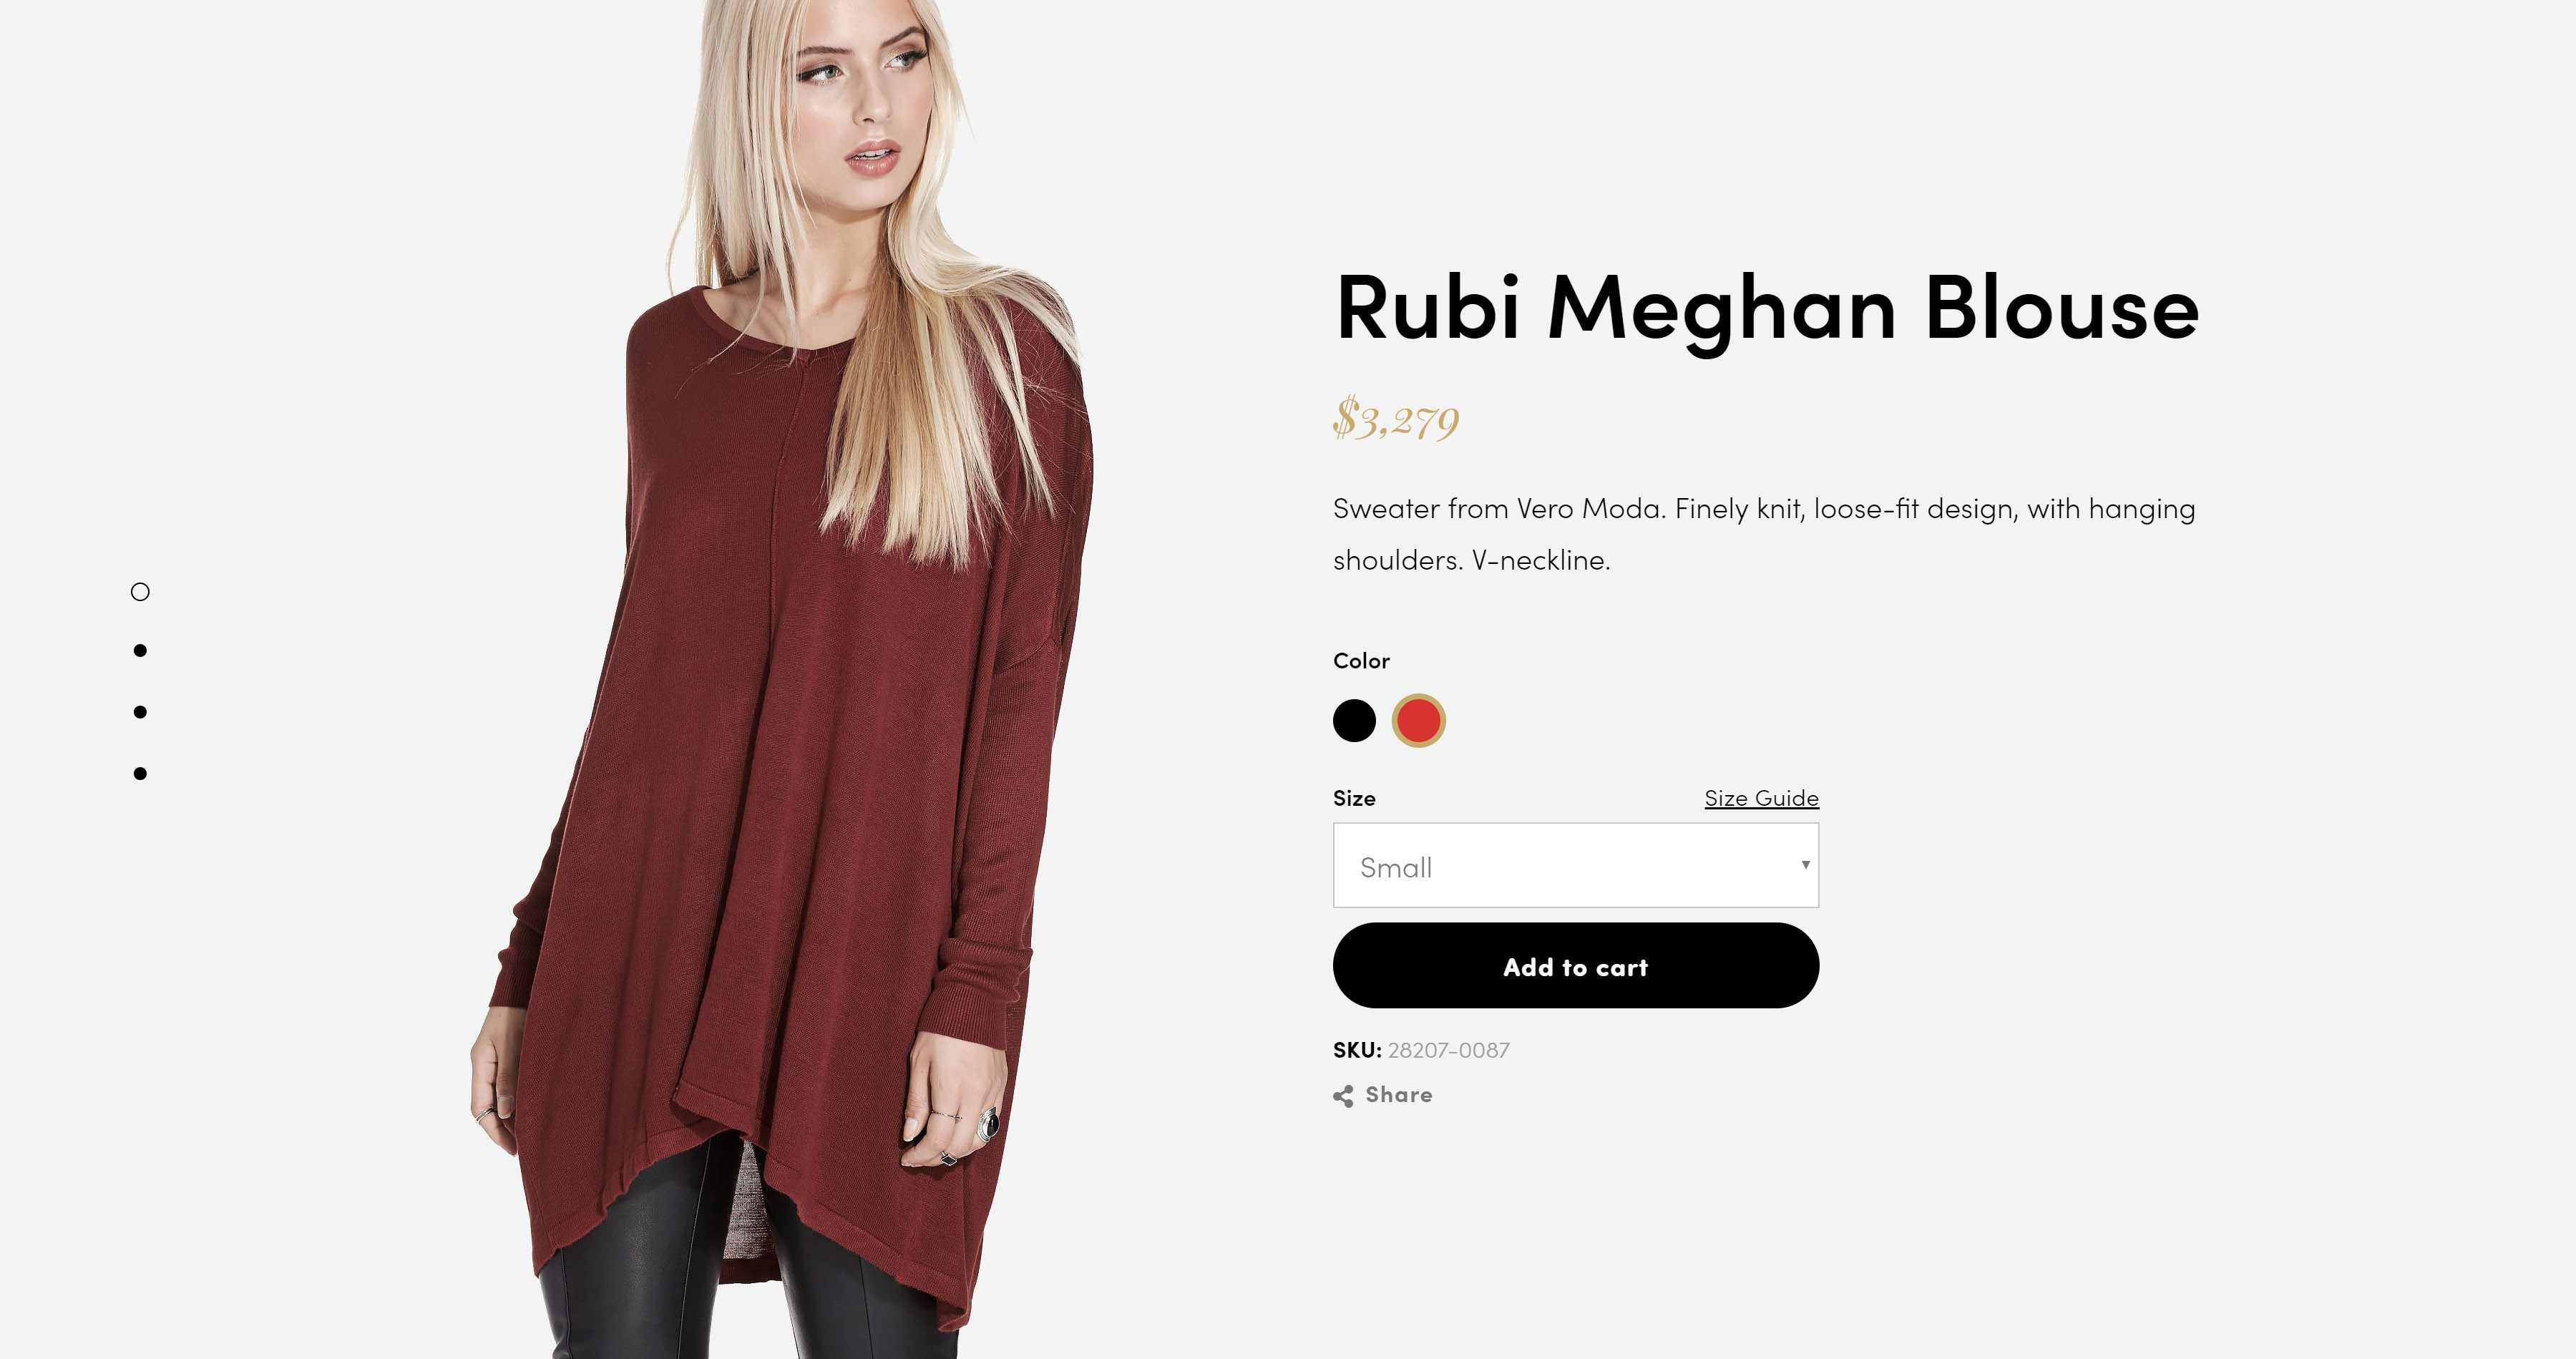
Task: Open the Size dropdown showing Small
Action: tap(1575, 866)
